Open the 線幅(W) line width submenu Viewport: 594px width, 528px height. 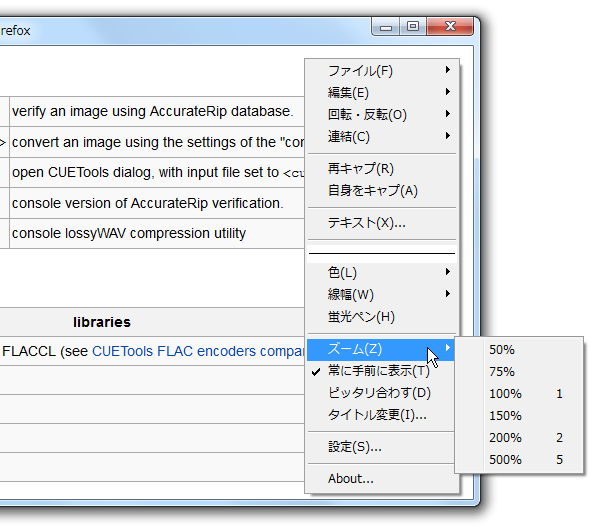[382, 294]
